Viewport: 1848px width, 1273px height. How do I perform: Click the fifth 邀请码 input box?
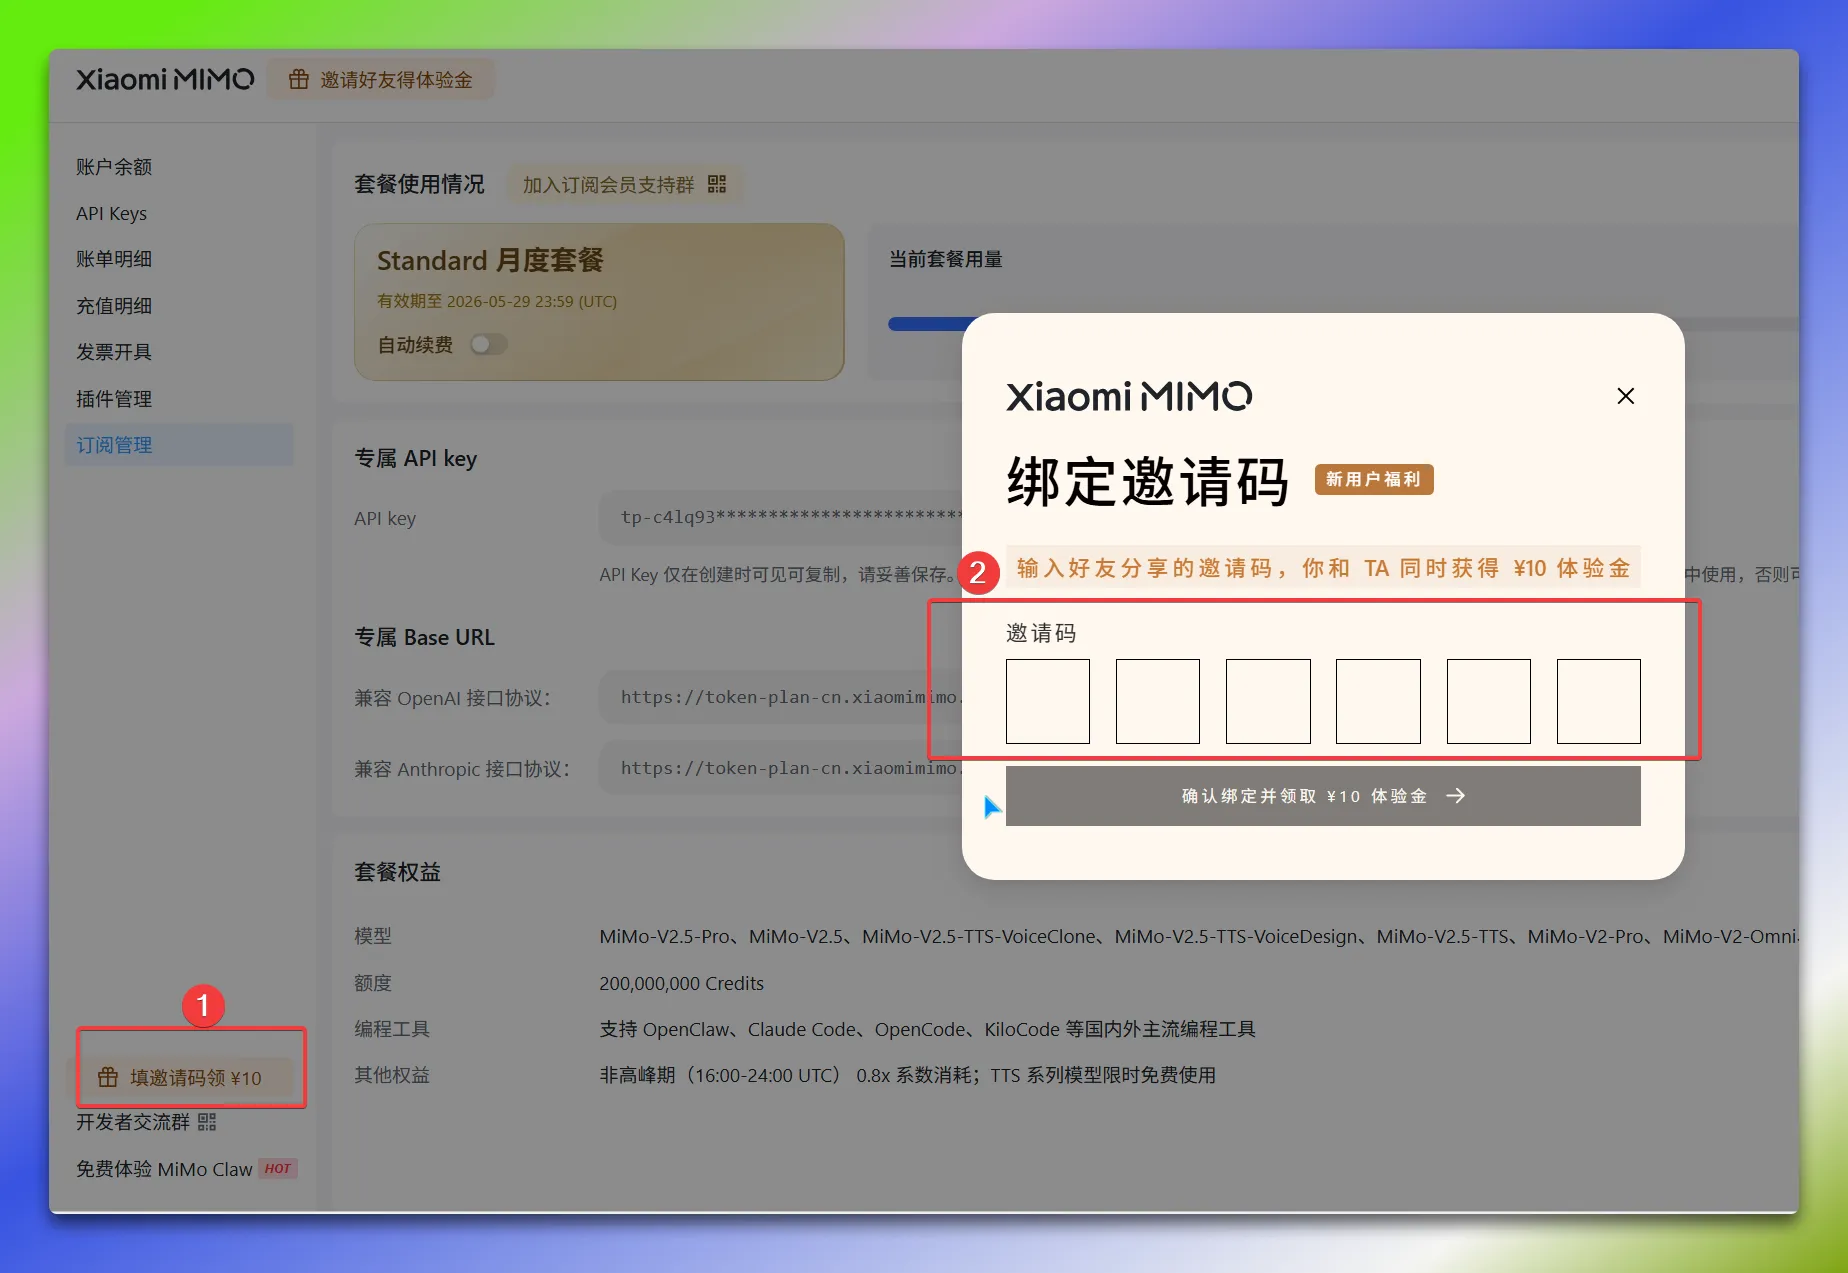pos(1489,701)
